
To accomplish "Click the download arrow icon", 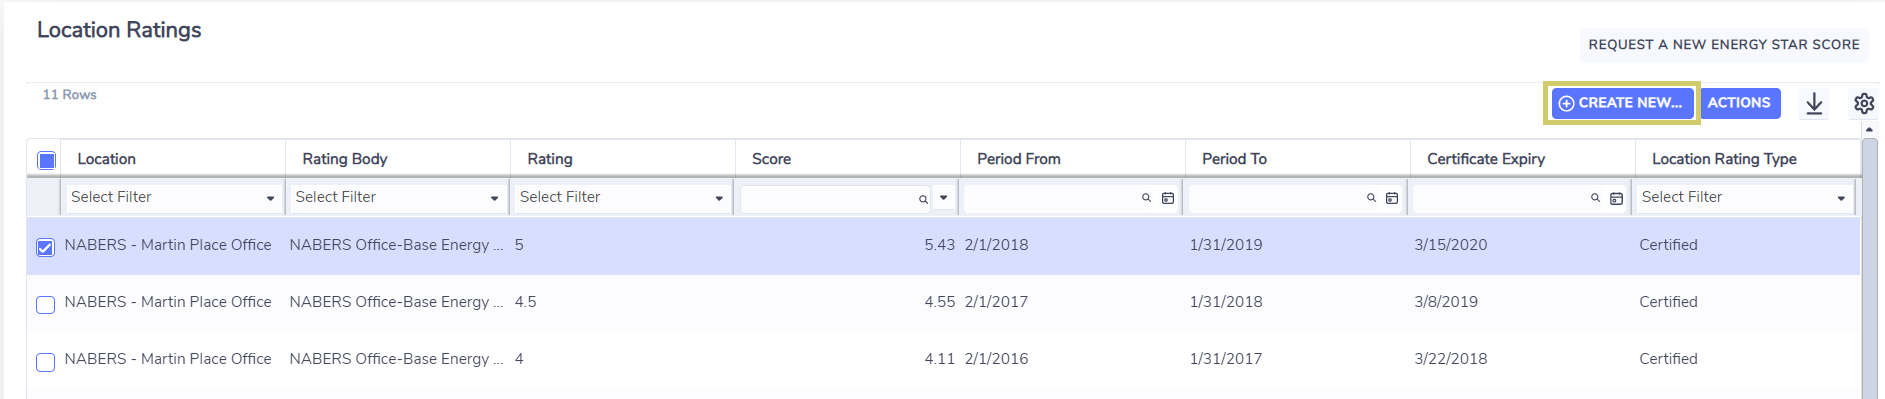I will [1814, 103].
